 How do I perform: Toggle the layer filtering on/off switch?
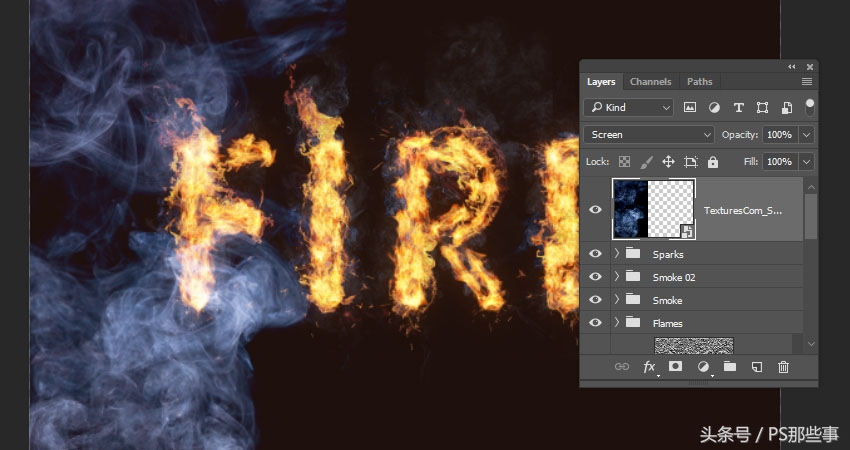coord(809,107)
